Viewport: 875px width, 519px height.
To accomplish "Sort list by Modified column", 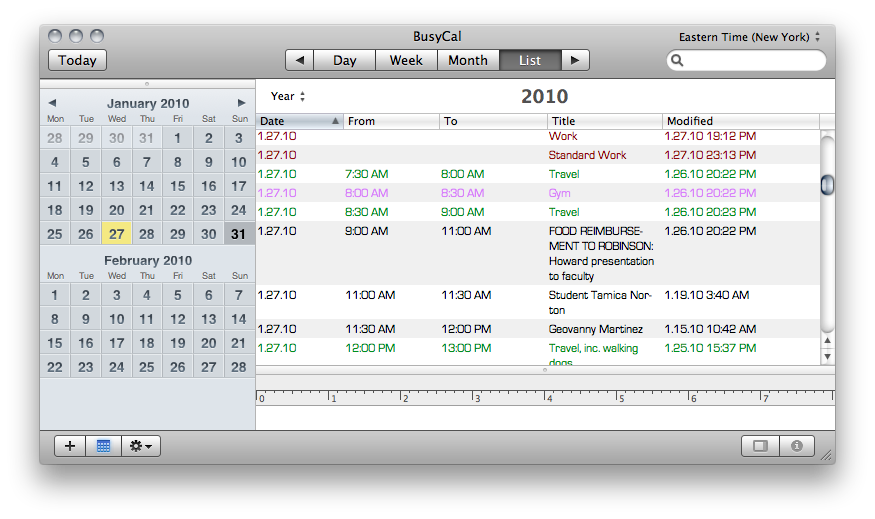I will point(741,121).
